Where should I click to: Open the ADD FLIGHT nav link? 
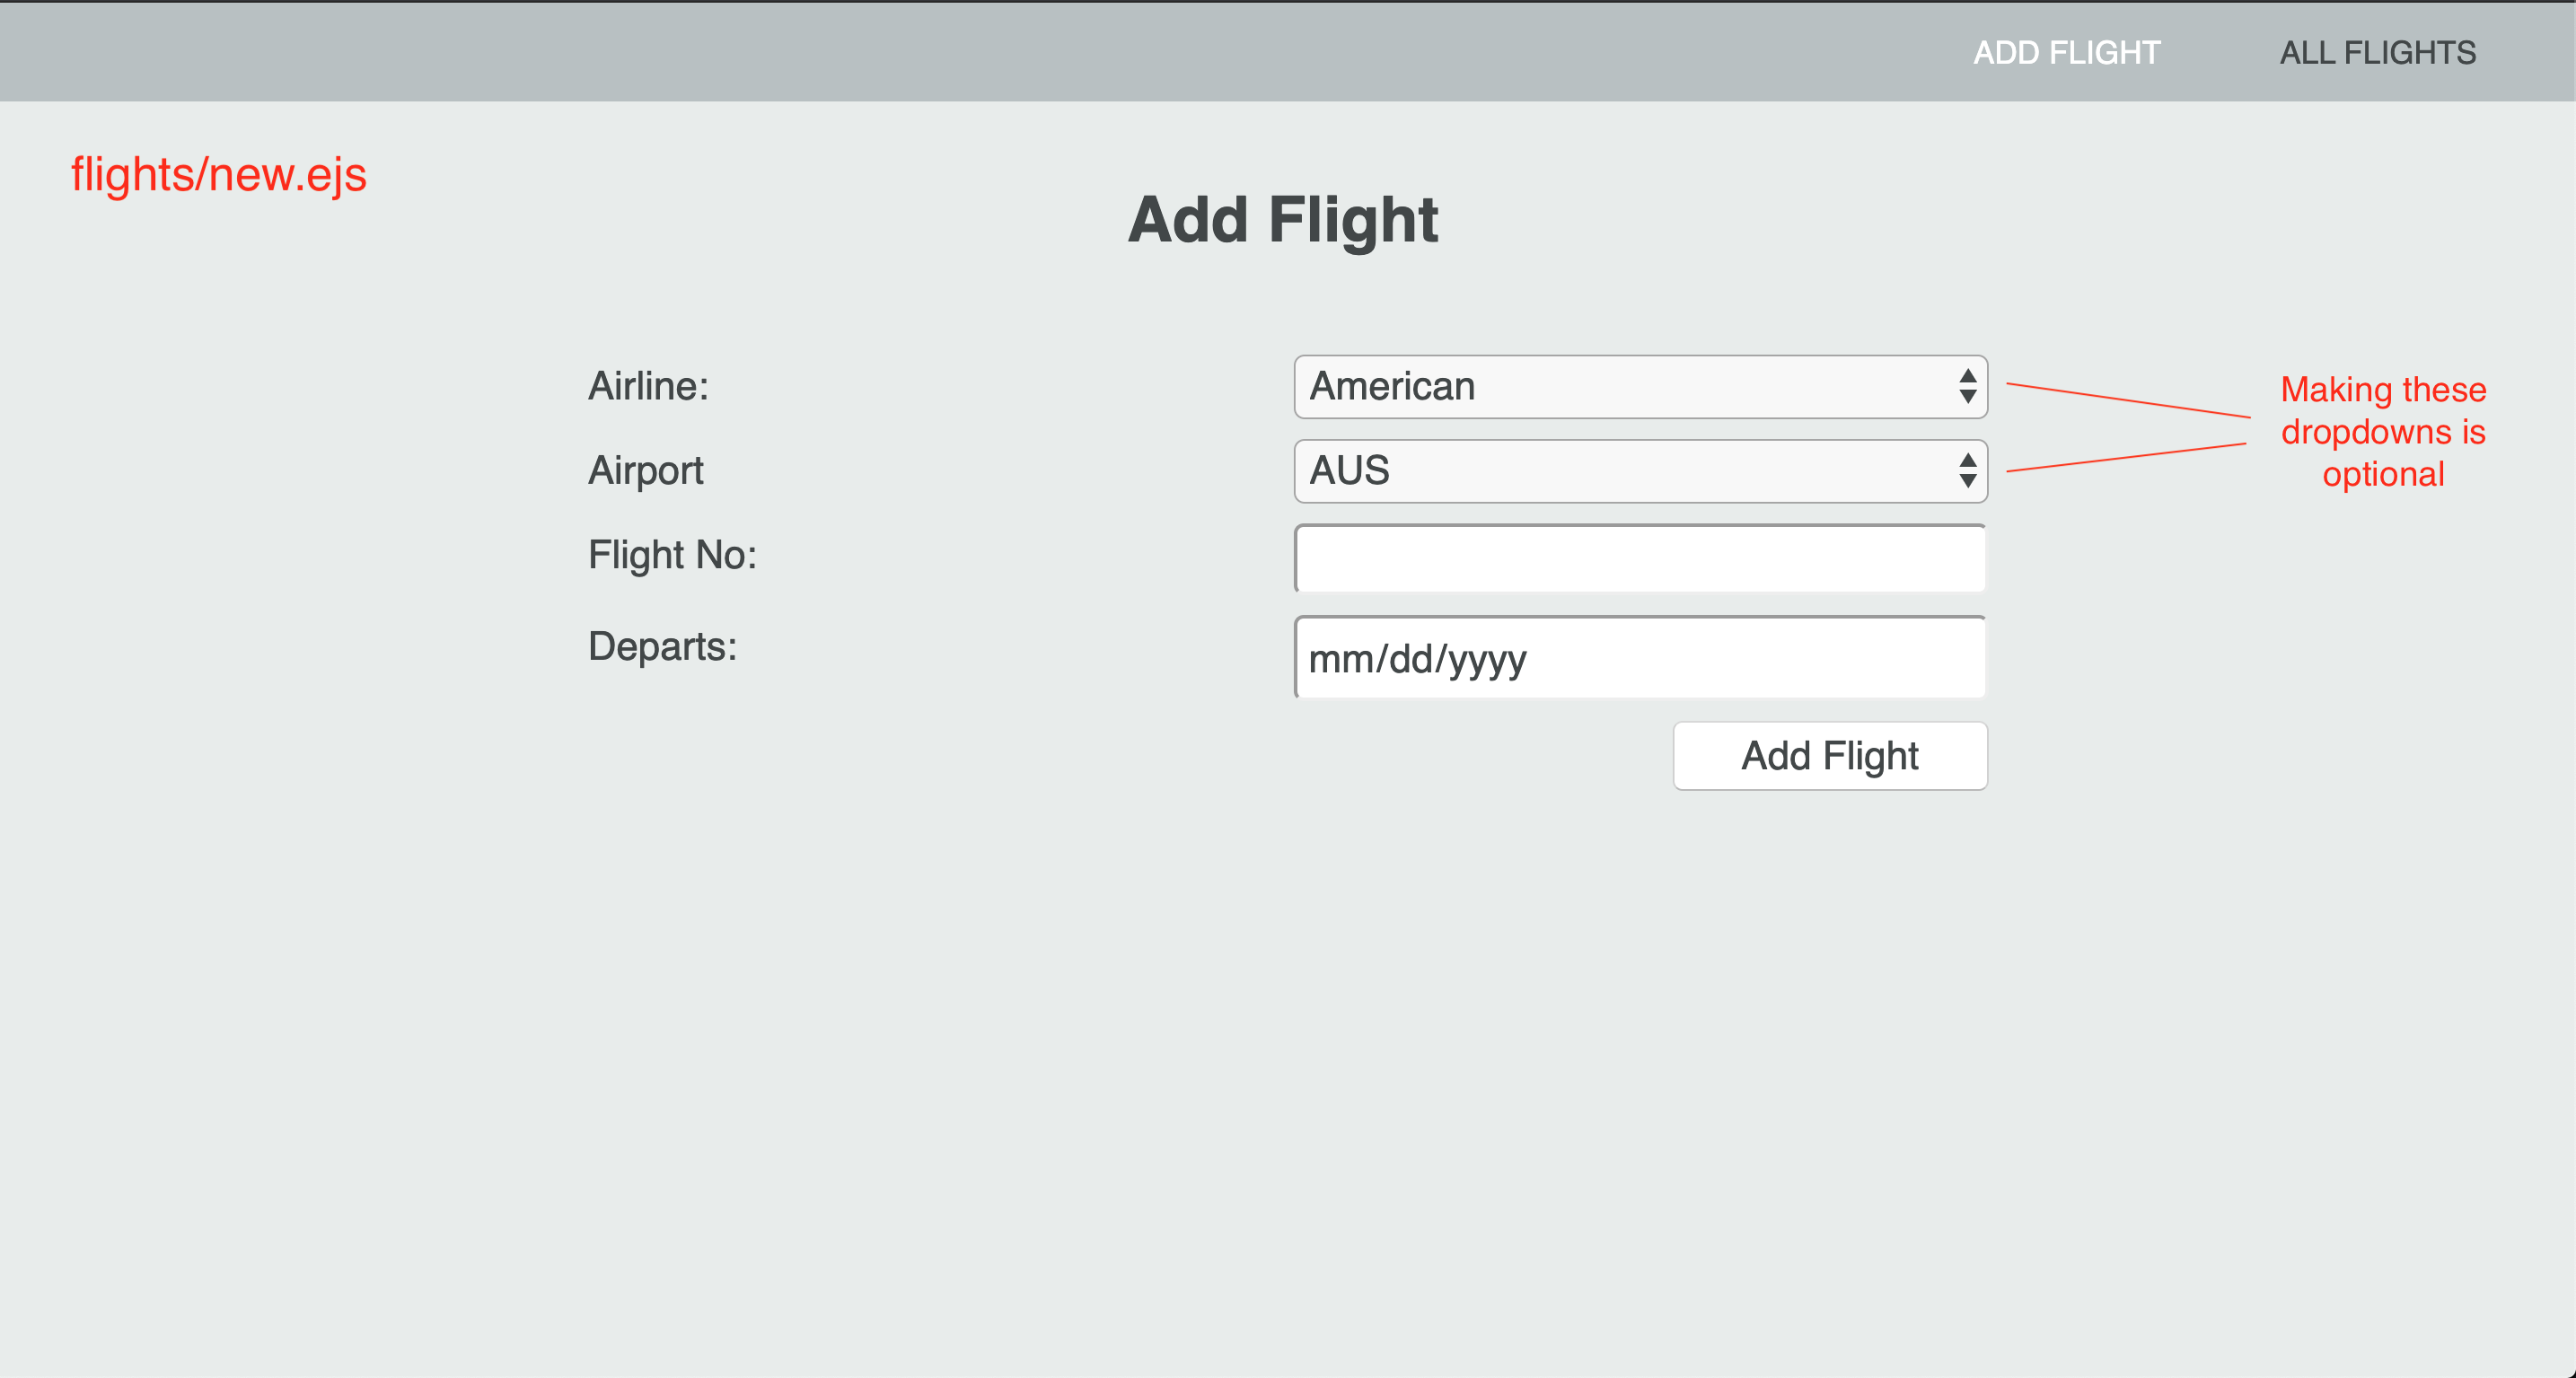tap(2066, 52)
